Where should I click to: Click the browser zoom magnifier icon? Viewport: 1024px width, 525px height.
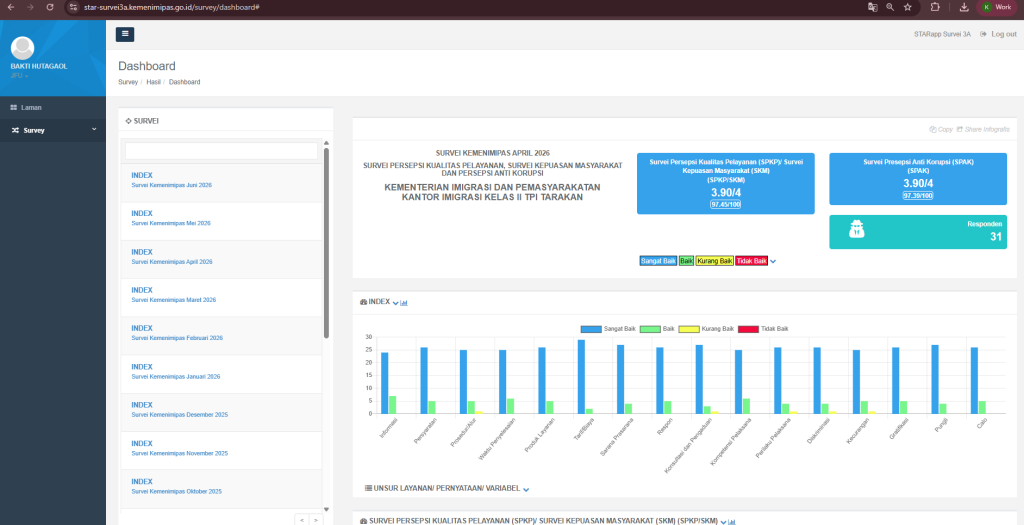890,7
